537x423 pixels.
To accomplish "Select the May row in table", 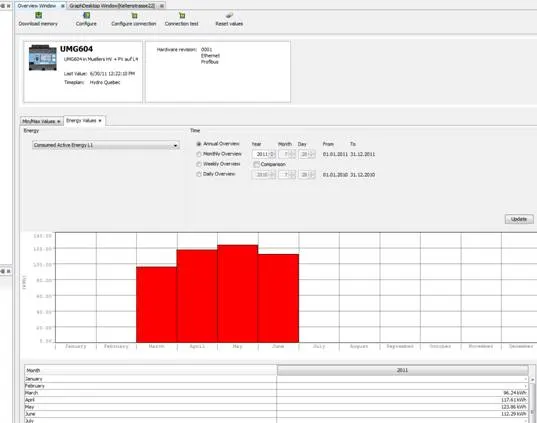I will [276, 407].
